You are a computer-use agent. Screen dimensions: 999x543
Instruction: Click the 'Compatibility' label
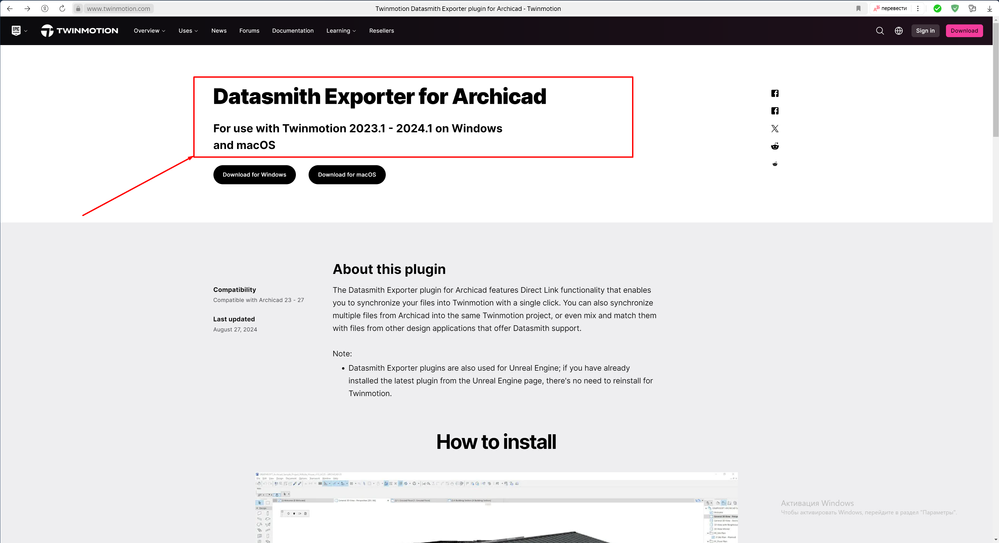(234, 289)
